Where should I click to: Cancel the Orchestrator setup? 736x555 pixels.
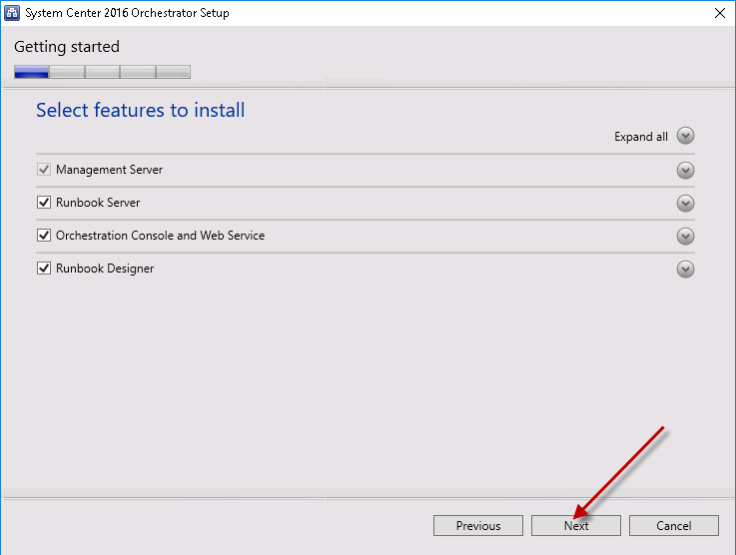pyautogui.click(x=674, y=526)
